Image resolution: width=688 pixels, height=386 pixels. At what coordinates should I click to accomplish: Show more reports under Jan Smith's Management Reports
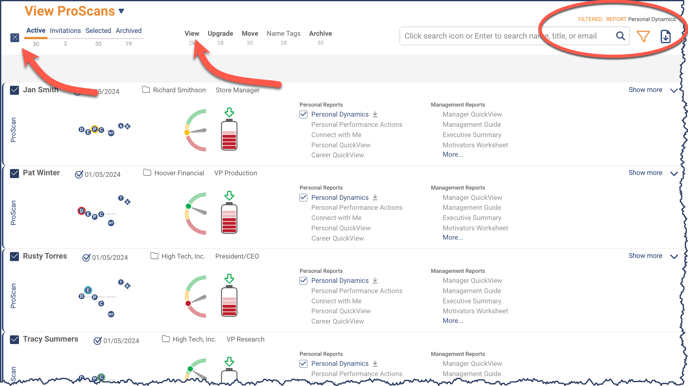coord(452,154)
